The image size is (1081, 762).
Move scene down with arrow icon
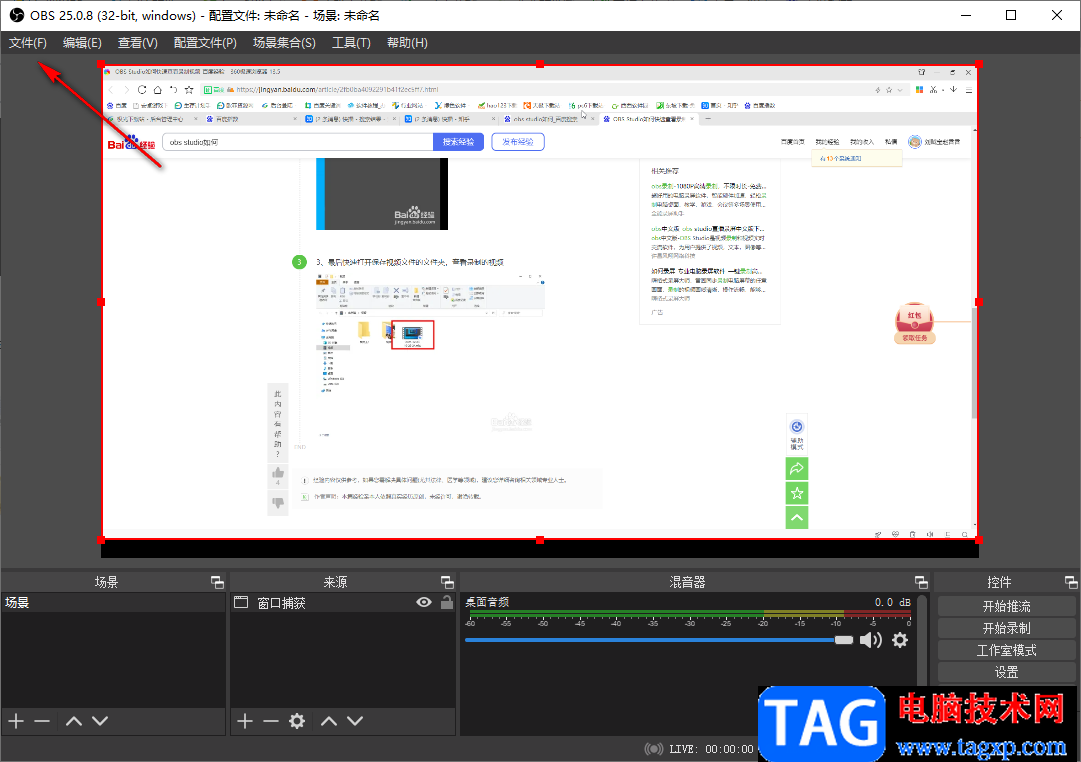100,721
